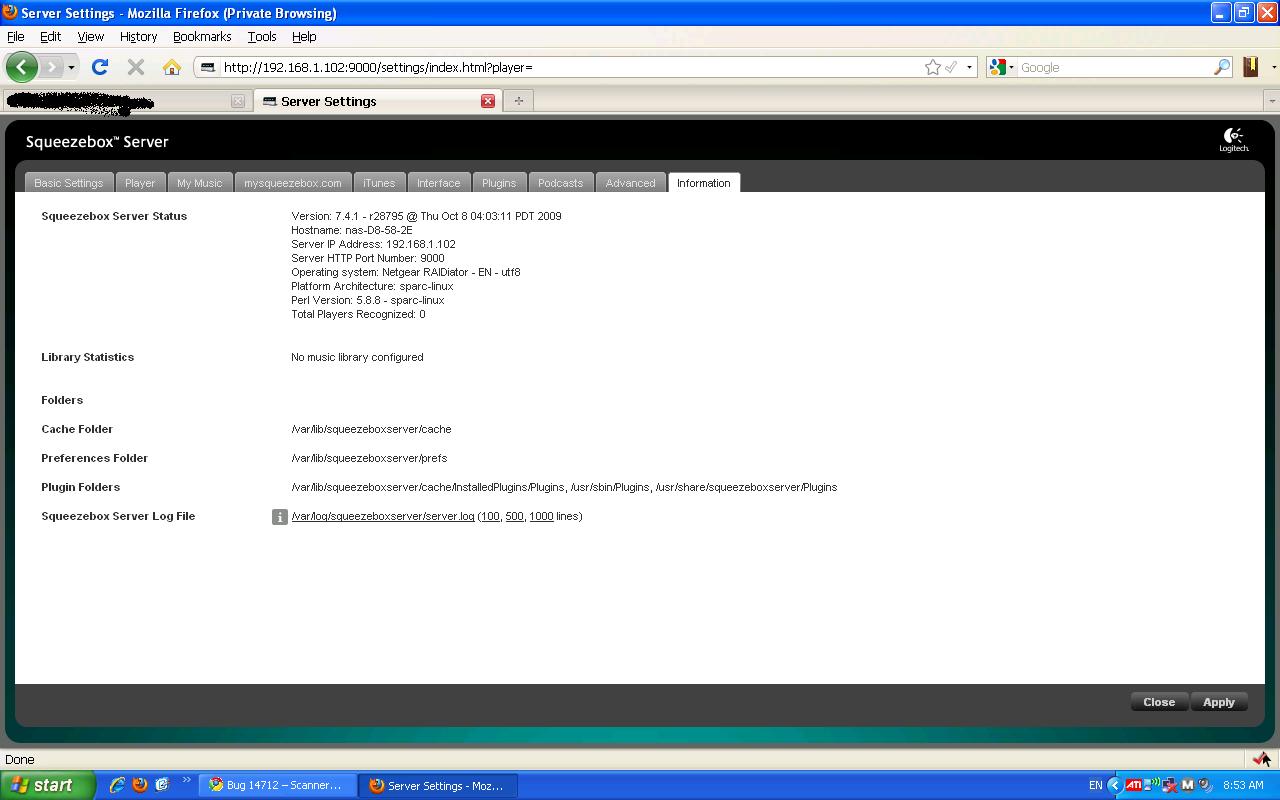Click the bookmark star in the address bar
The width and height of the screenshot is (1280, 800).
click(x=933, y=67)
